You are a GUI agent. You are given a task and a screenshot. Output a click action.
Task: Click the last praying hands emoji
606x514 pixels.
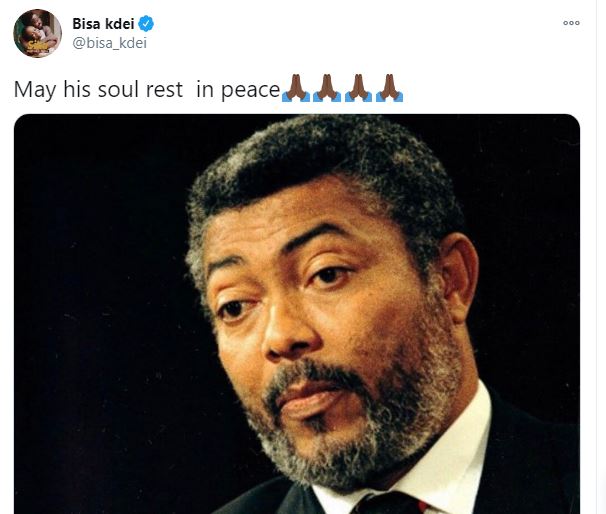coord(390,88)
